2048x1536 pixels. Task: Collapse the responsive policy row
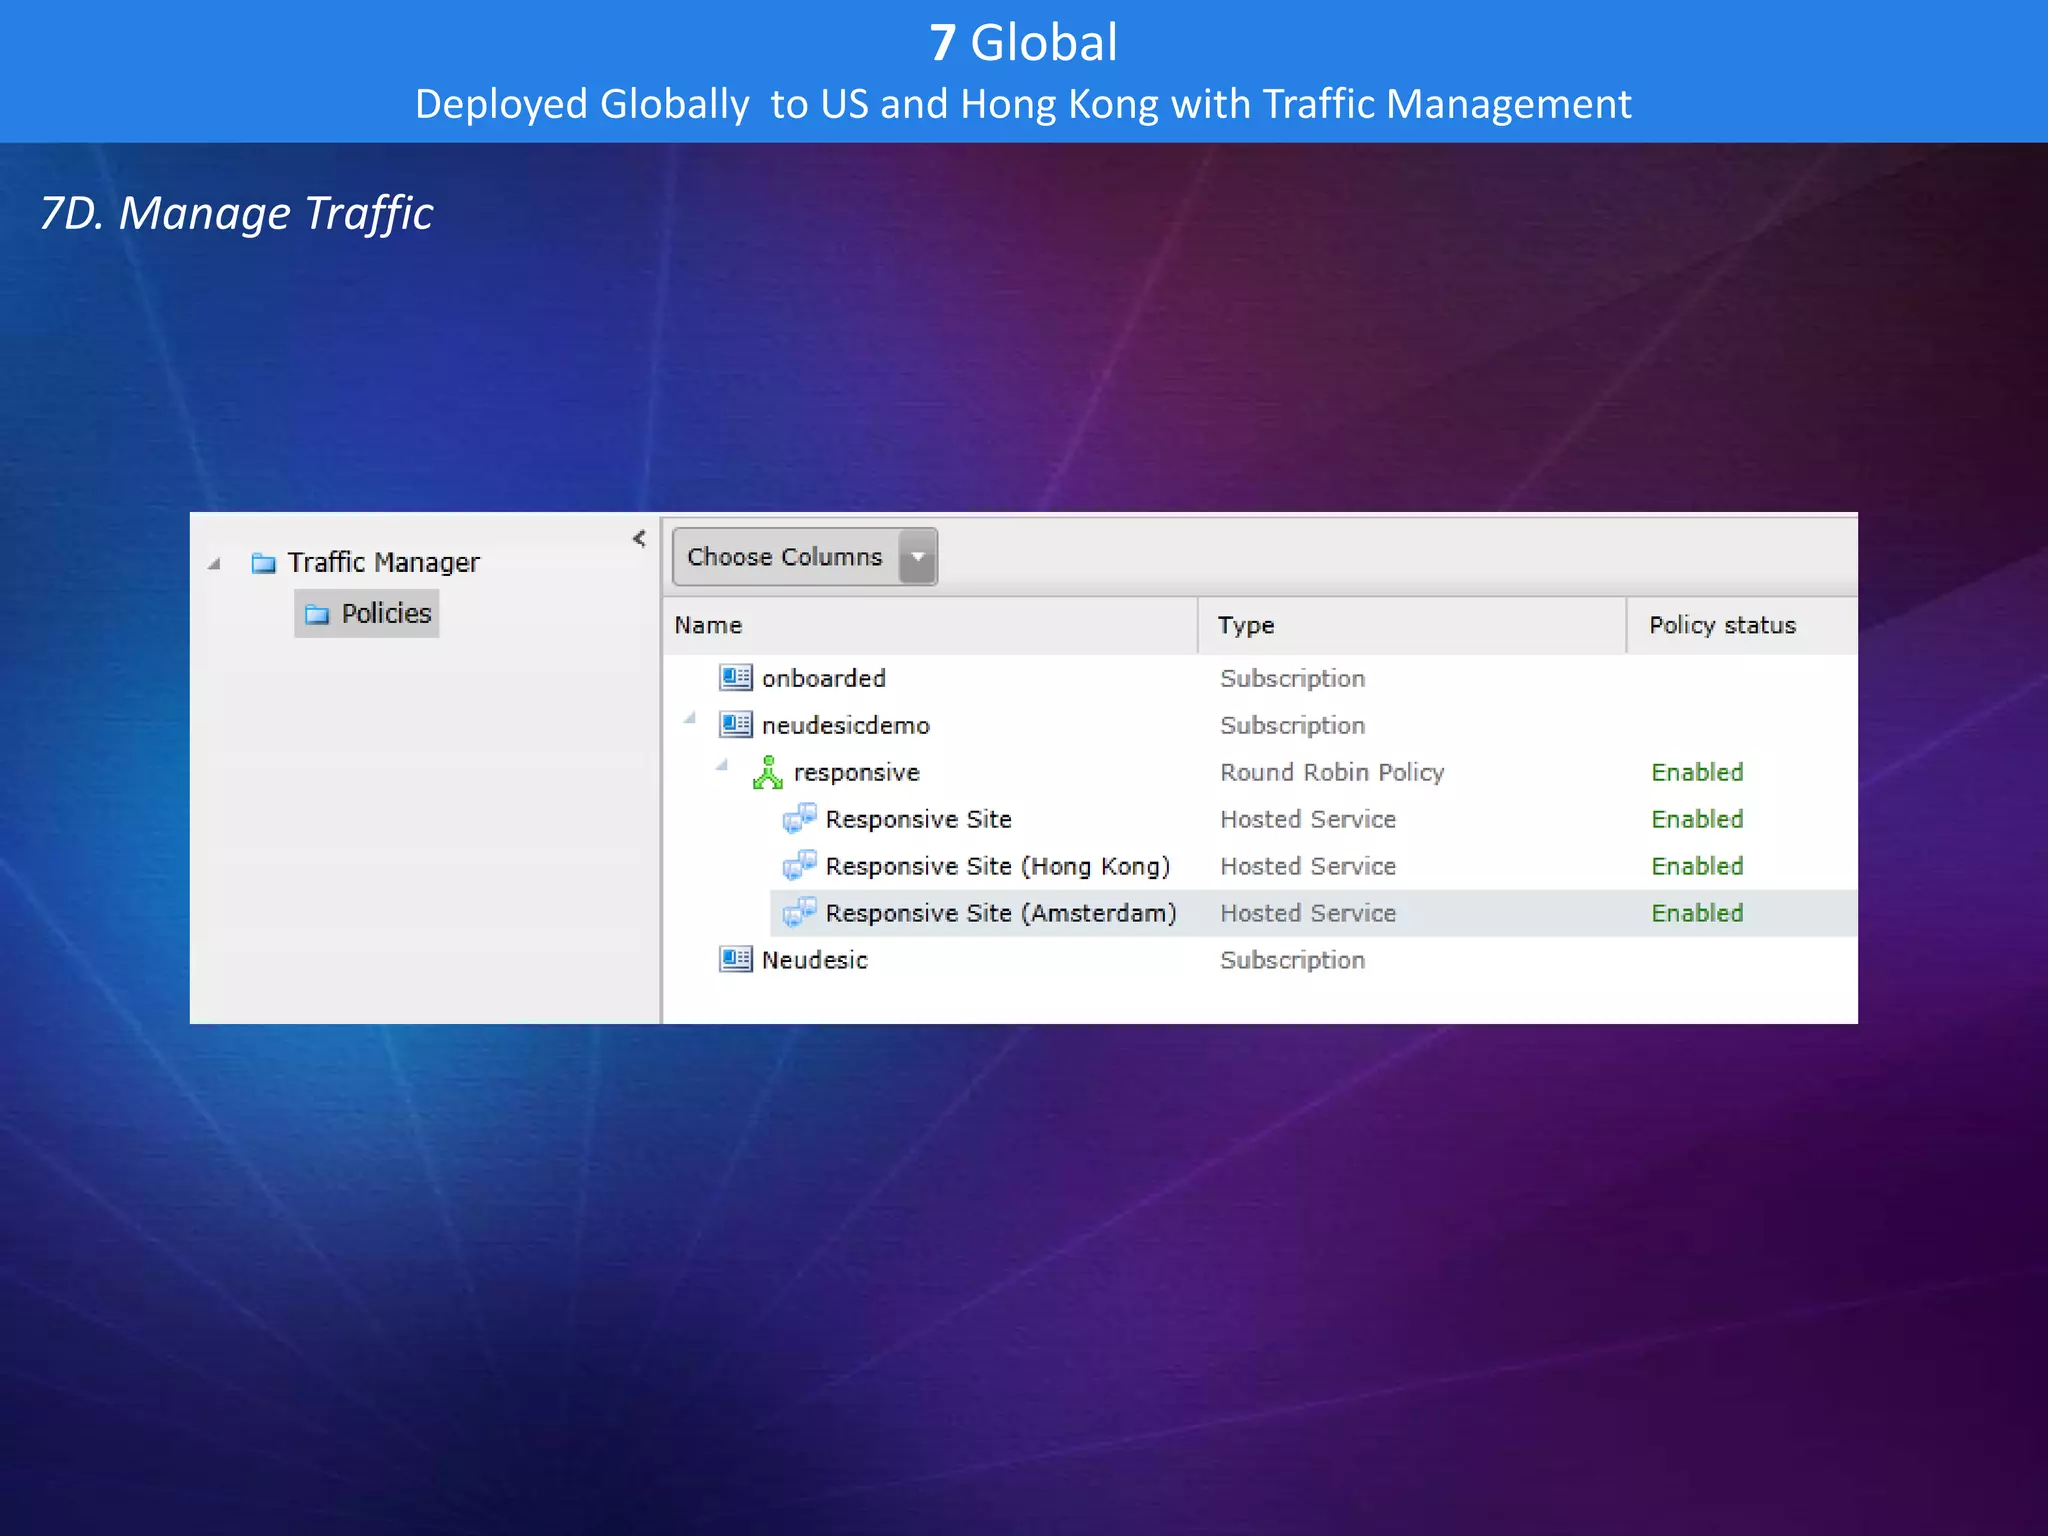(x=721, y=766)
